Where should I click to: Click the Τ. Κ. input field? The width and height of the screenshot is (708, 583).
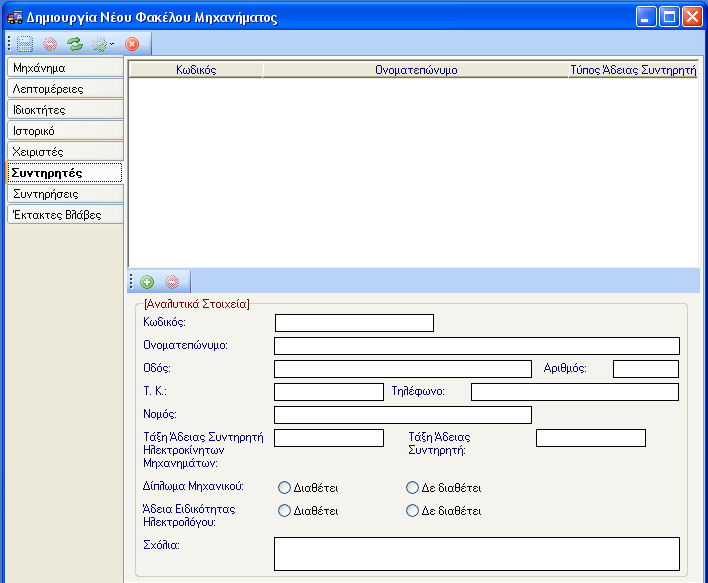[329, 392]
